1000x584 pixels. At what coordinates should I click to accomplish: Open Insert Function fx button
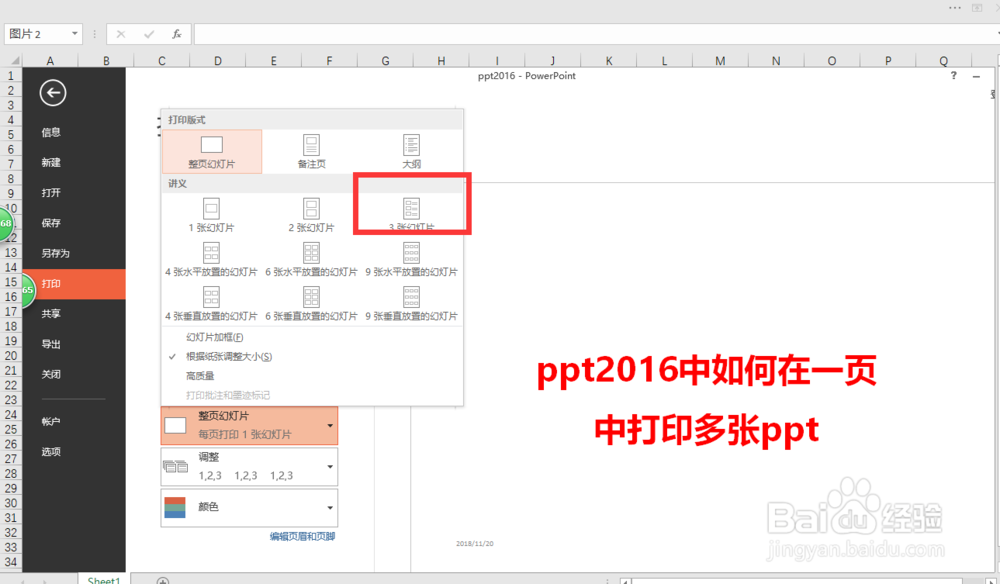[x=177, y=34]
